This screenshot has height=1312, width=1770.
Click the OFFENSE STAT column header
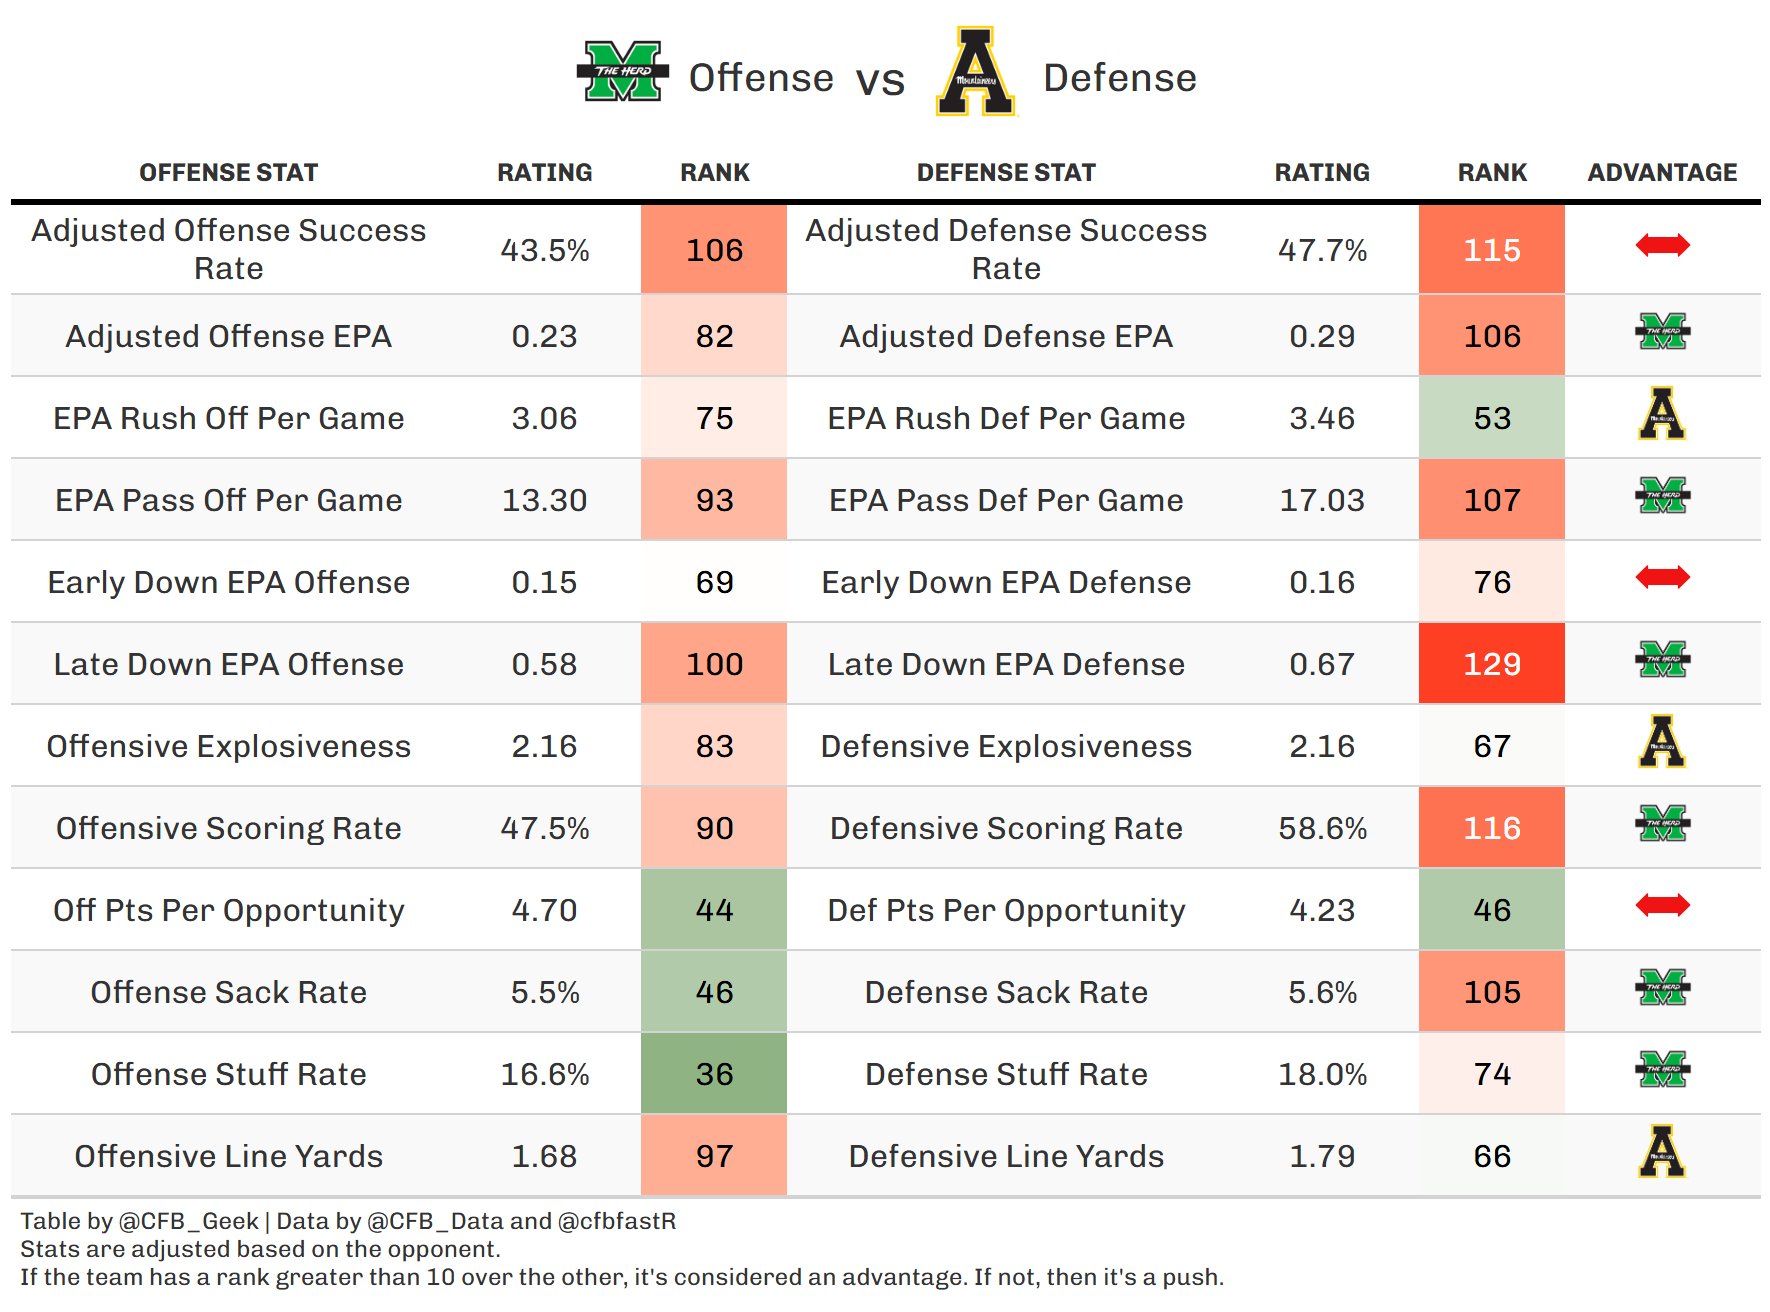coord(228,173)
